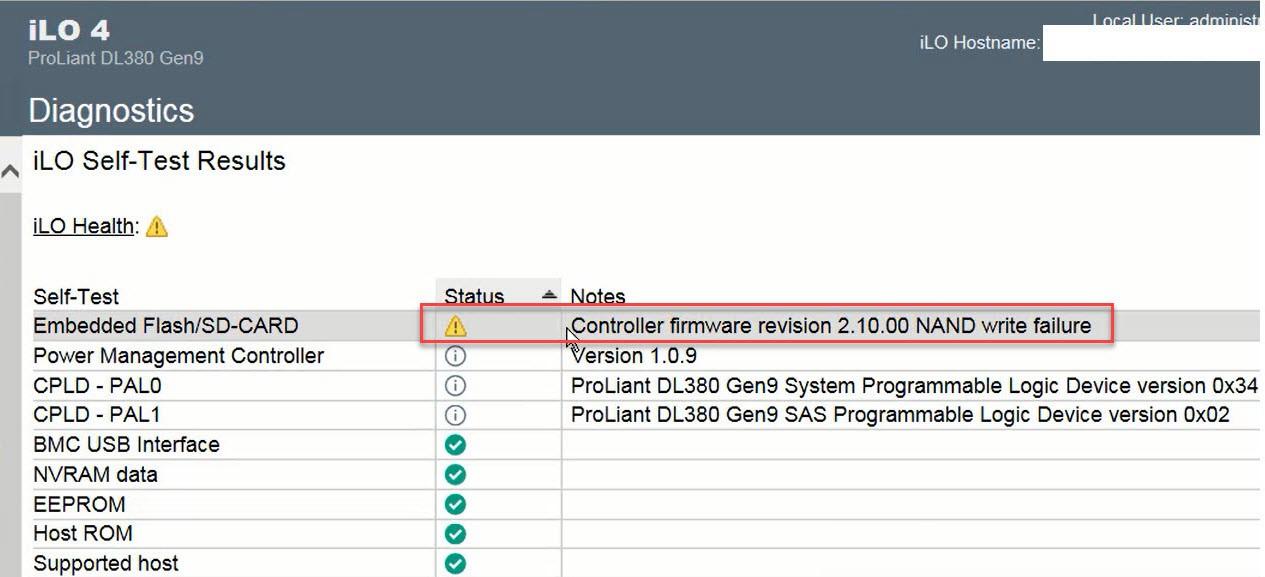The height and width of the screenshot is (577, 1265).
Task: Select the Supported host row label
Action: [x=106, y=564]
